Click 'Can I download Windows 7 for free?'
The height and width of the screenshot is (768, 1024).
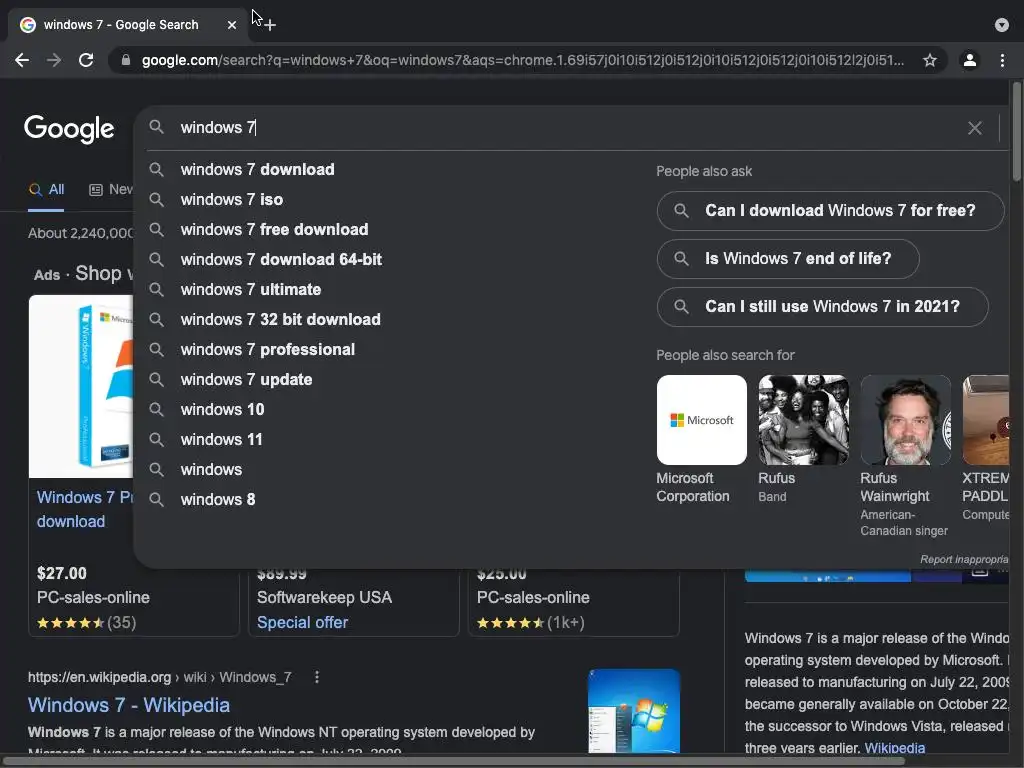(830, 211)
